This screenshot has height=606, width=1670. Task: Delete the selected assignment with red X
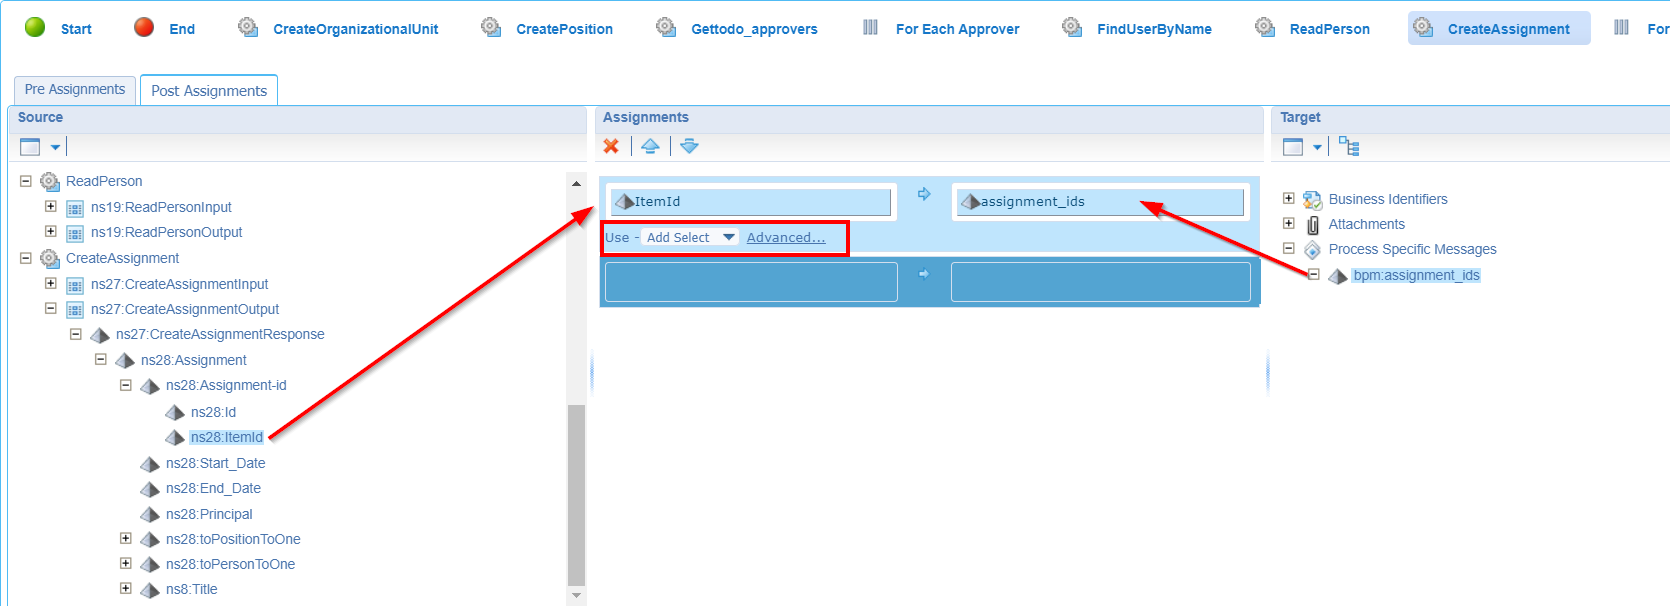pos(611,146)
